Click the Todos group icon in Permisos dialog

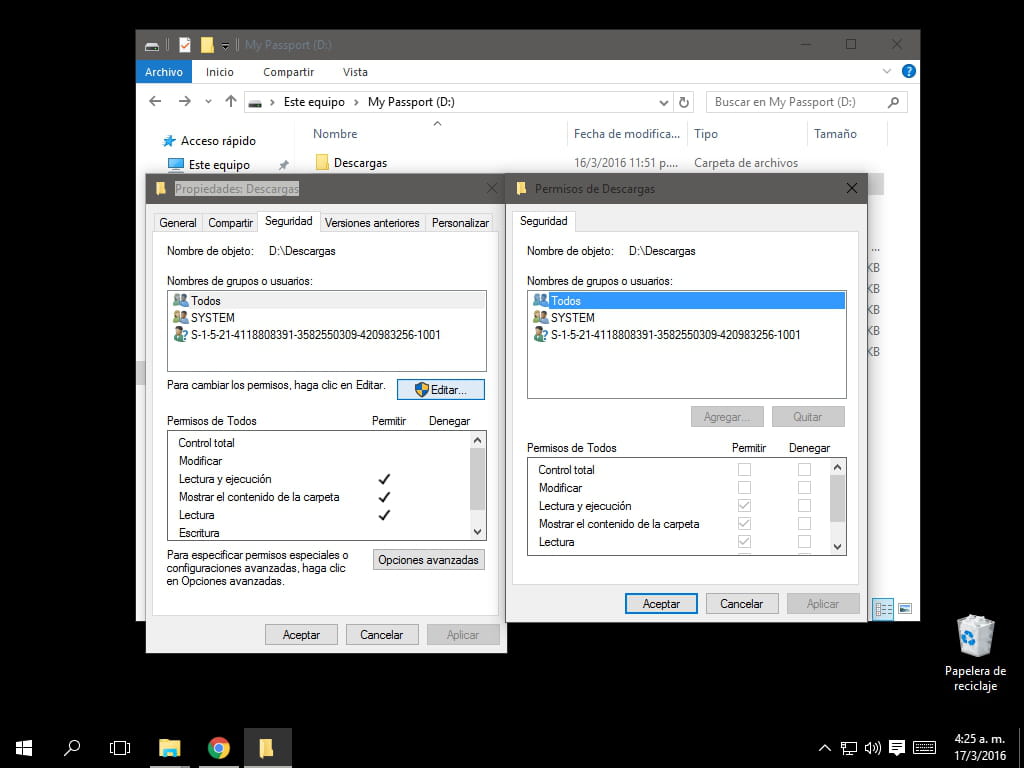[540, 300]
